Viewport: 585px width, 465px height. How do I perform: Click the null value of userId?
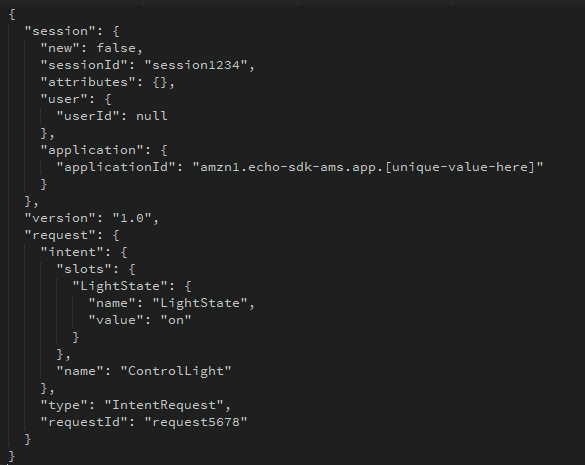click(x=152, y=116)
